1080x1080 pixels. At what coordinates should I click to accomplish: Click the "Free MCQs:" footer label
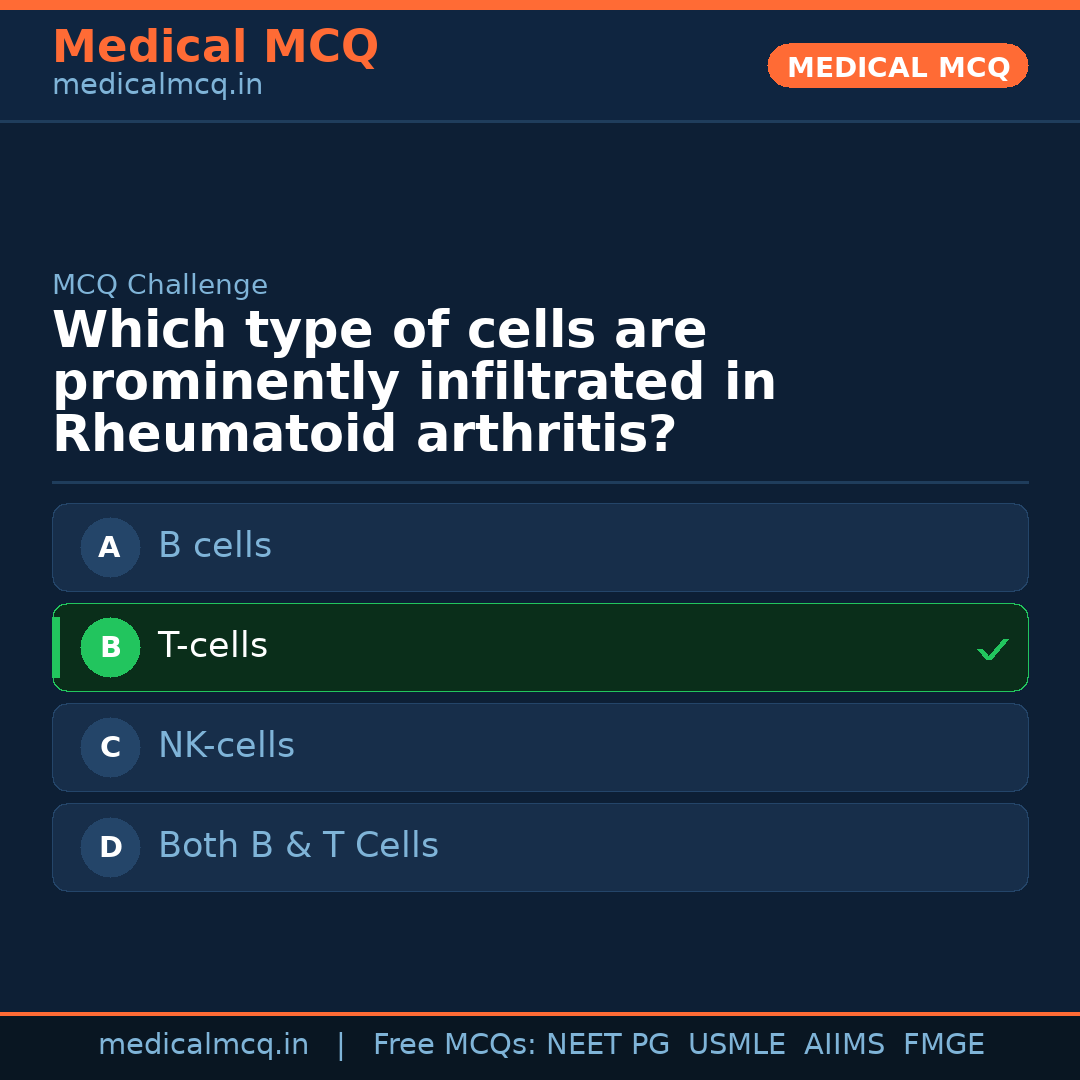[455, 1045]
